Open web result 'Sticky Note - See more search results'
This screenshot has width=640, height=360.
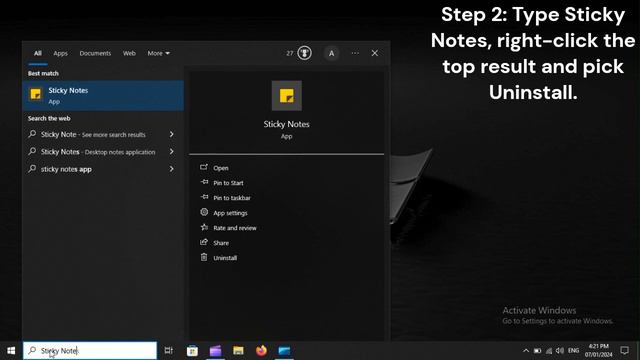[x=93, y=134]
